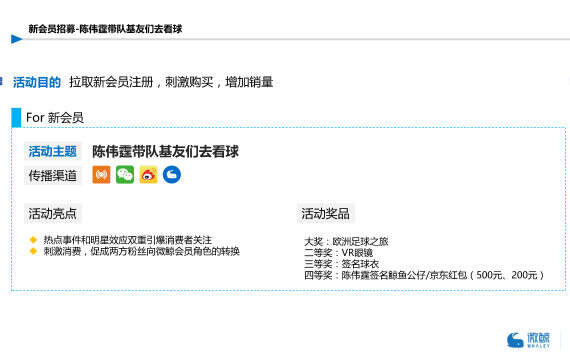Click the blue arrow beside the slide title
Viewport: 570px width, 360px height.
pos(17,39)
